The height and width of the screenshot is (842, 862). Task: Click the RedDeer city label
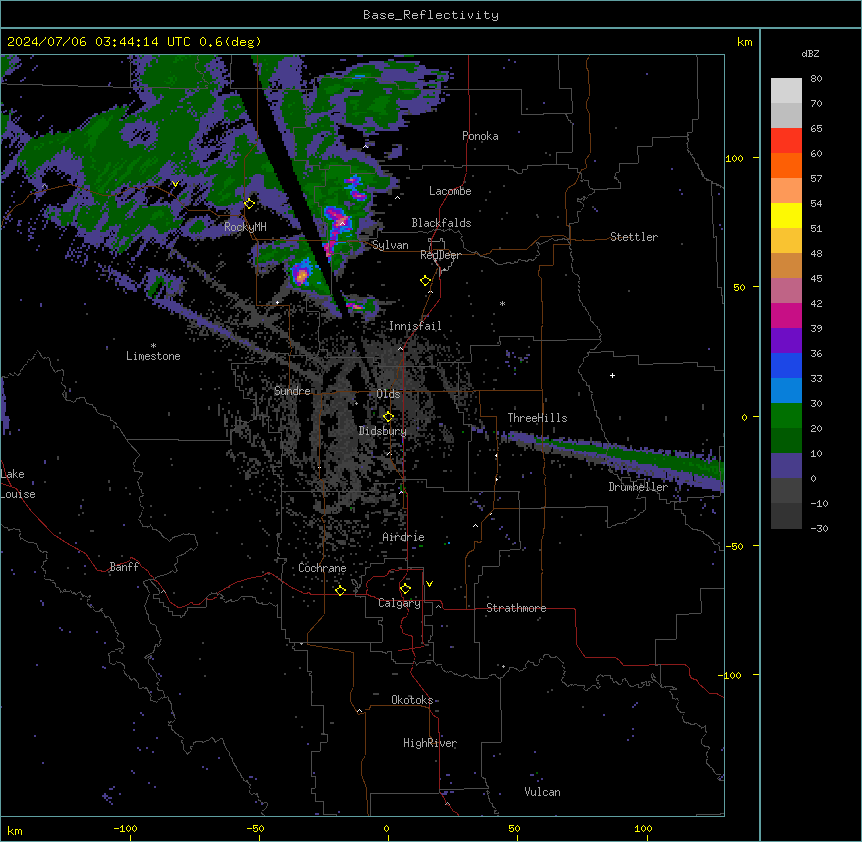click(440, 255)
